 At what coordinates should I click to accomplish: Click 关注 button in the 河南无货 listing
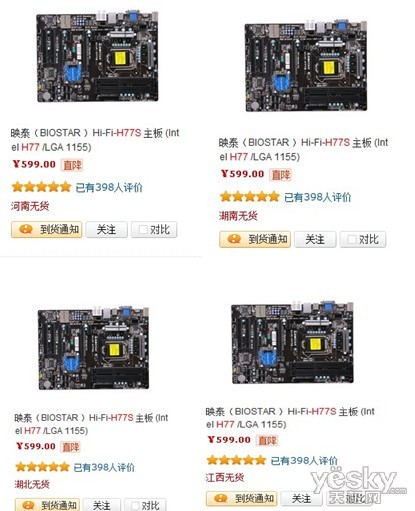(x=107, y=230)
